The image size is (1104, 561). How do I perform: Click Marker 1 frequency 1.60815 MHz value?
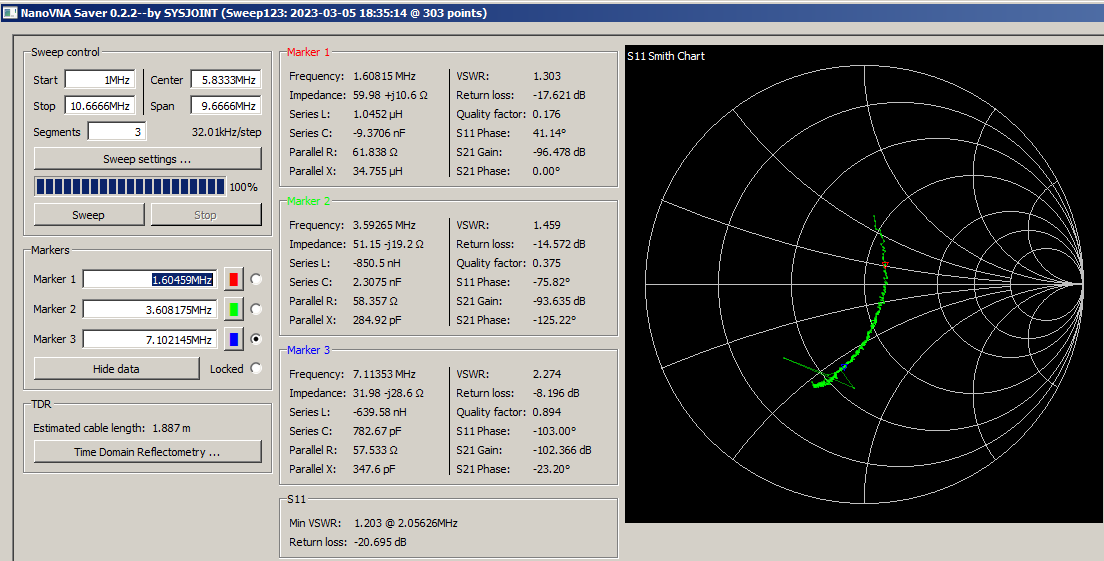(384, 76)
